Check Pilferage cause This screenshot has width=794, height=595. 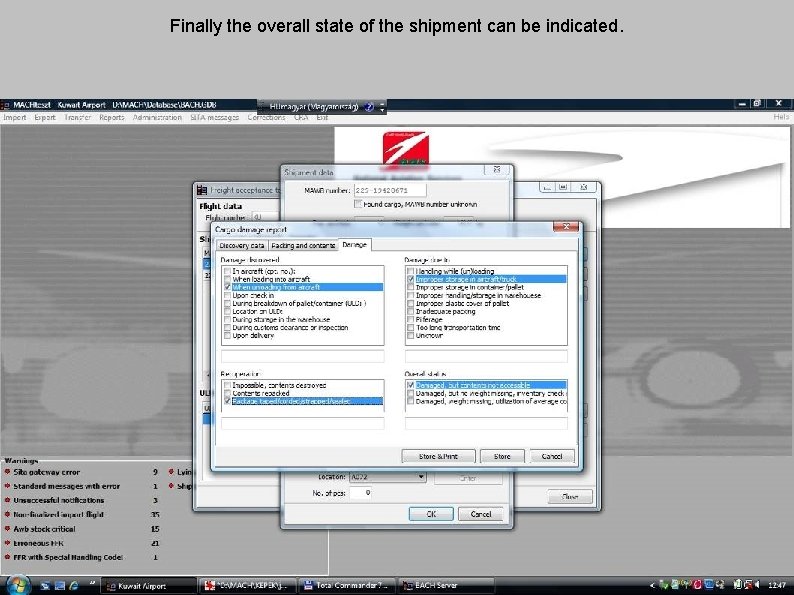tap(411, 320)
